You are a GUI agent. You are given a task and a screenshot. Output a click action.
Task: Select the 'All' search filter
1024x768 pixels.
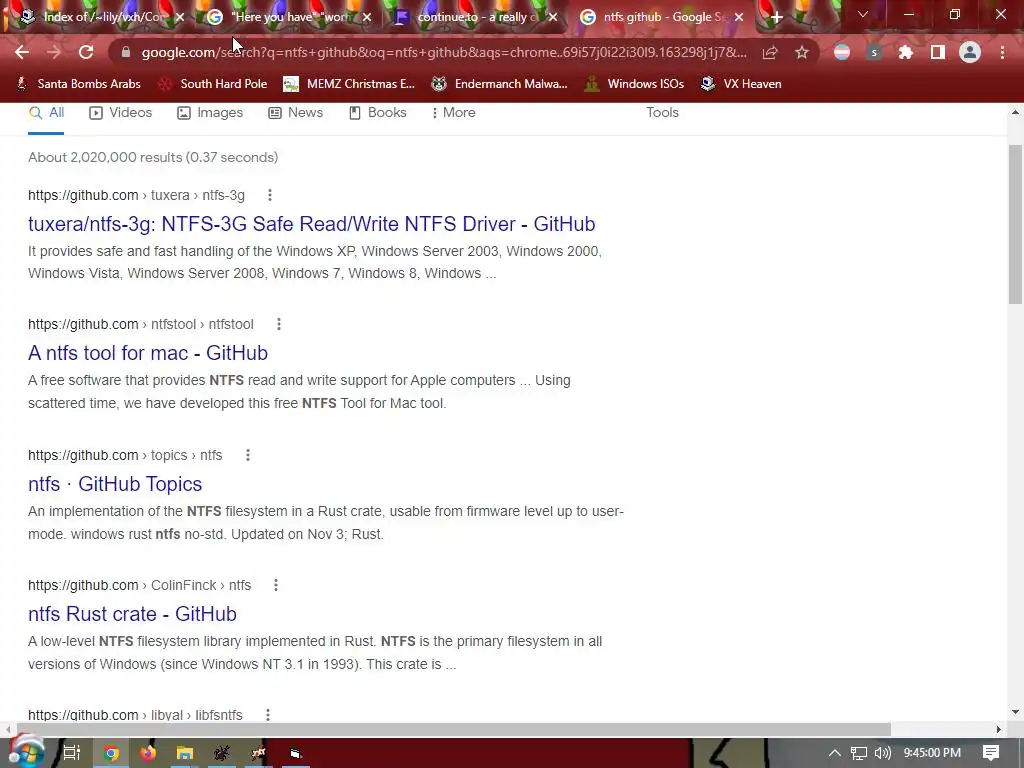click(46, 112)
